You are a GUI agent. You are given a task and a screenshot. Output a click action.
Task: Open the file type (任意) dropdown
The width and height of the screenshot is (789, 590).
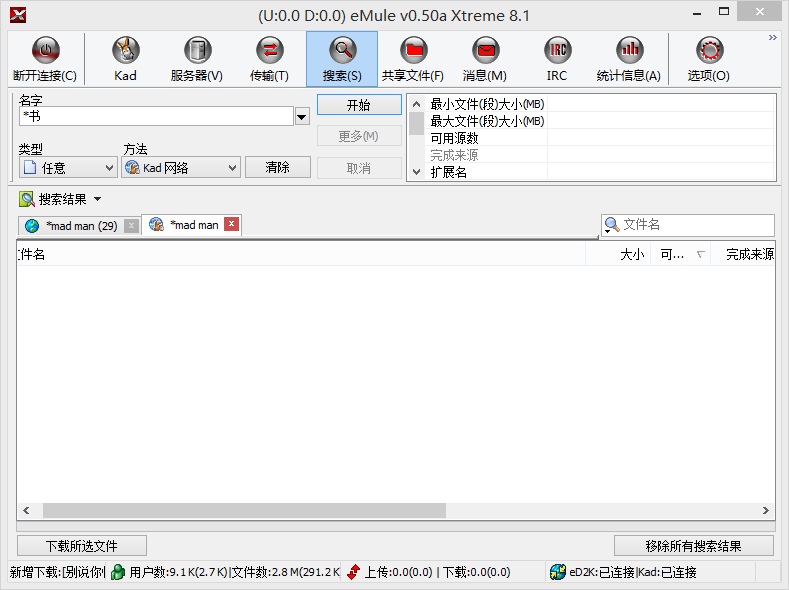click(x=68, y=167)
